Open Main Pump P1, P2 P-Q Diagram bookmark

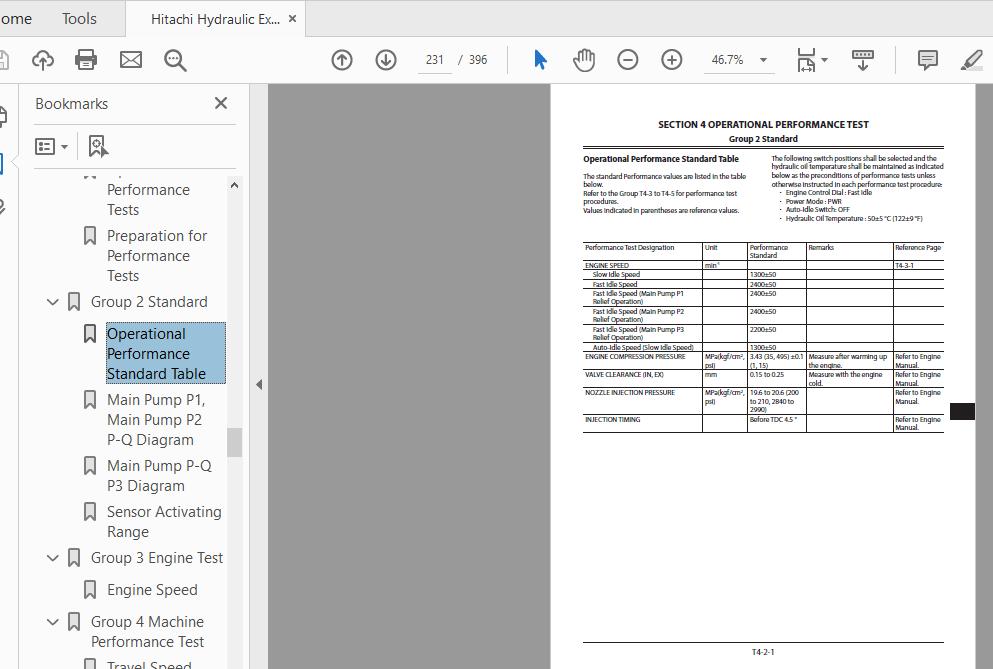coord(156,419)
